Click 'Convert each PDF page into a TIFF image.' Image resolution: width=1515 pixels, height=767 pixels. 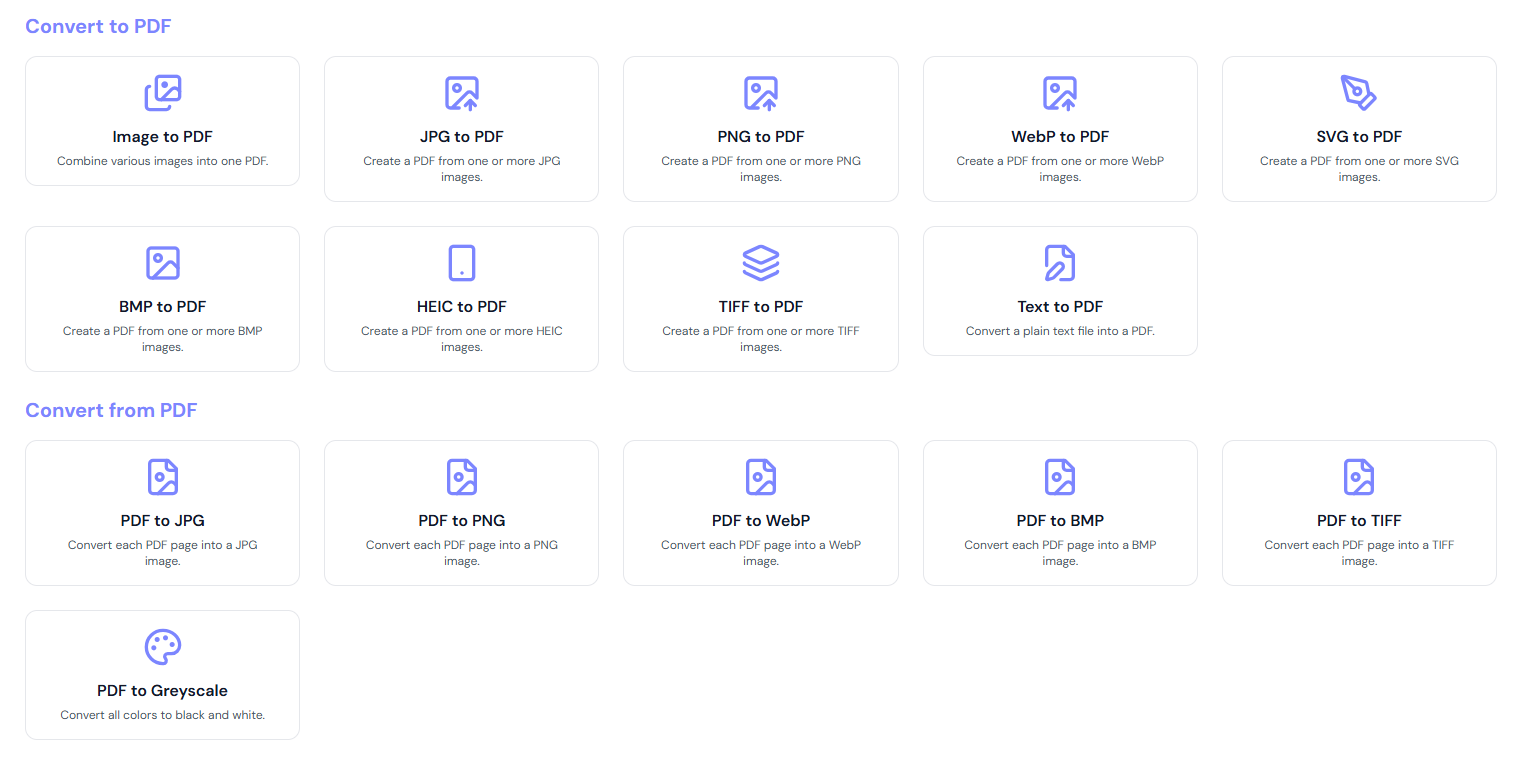point(1359,553)
